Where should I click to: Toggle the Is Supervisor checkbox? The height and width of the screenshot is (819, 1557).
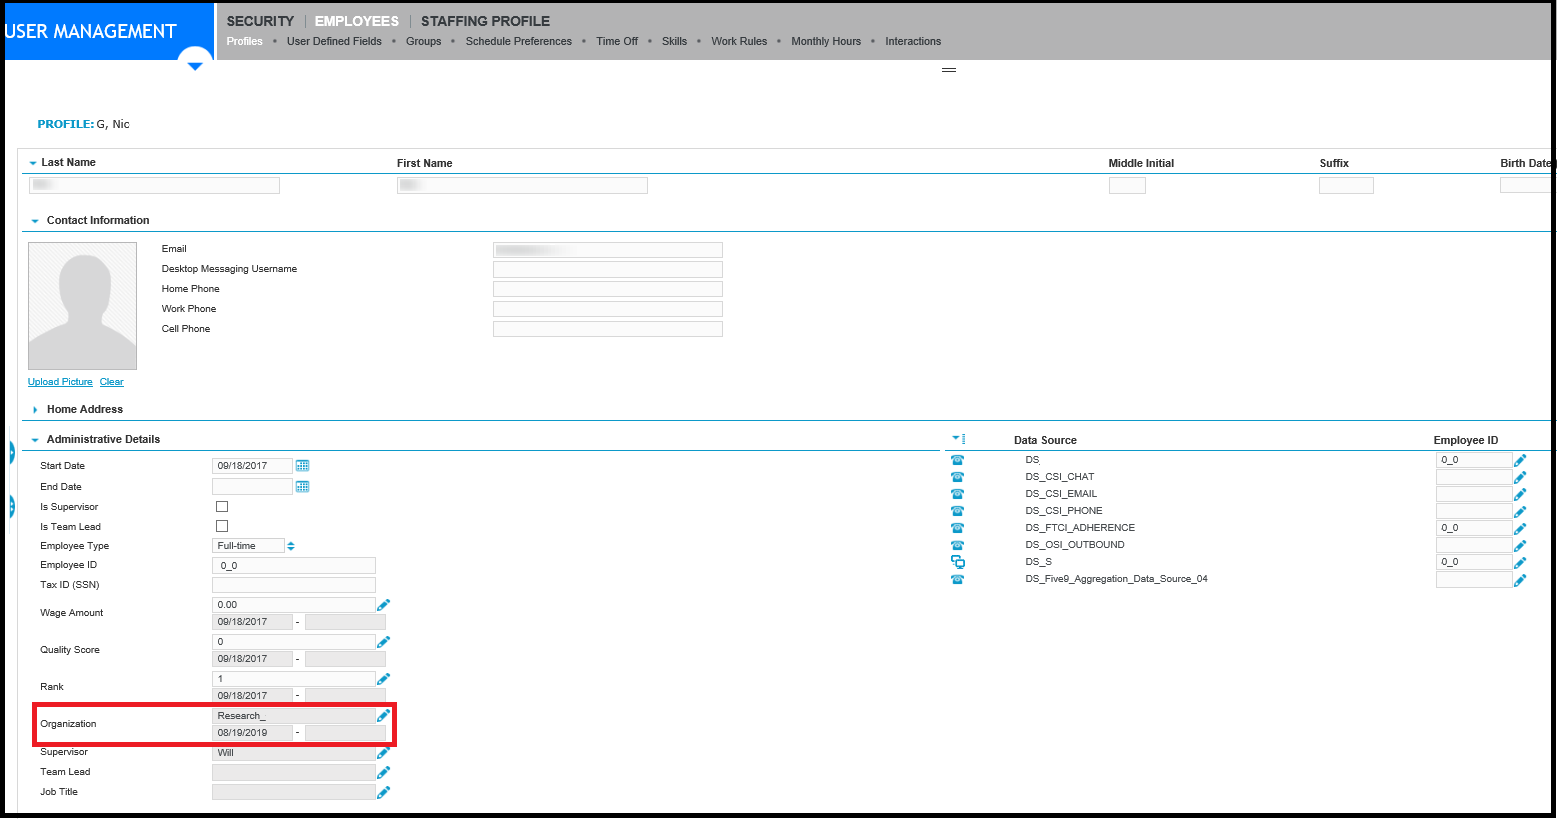222,507
